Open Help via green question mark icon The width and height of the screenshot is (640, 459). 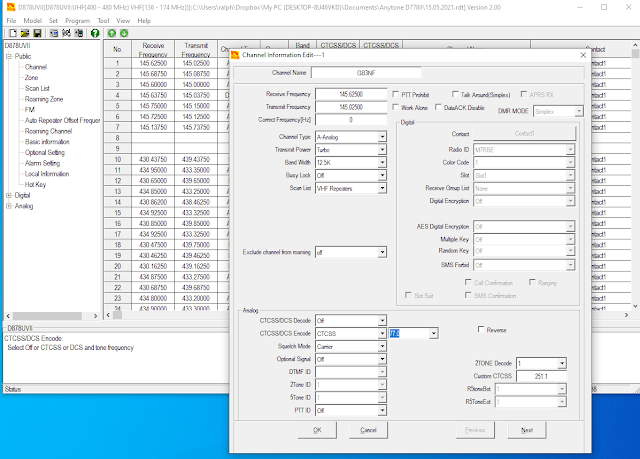(x=95, y=33)
